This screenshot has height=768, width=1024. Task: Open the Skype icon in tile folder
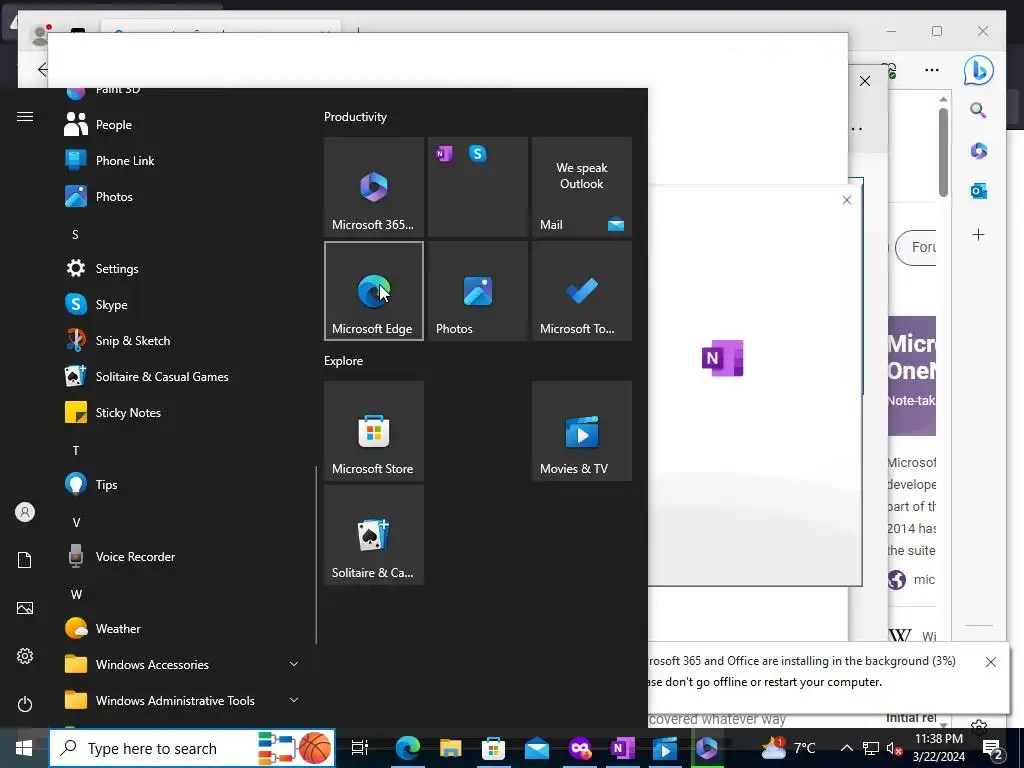tap(478, 154)
